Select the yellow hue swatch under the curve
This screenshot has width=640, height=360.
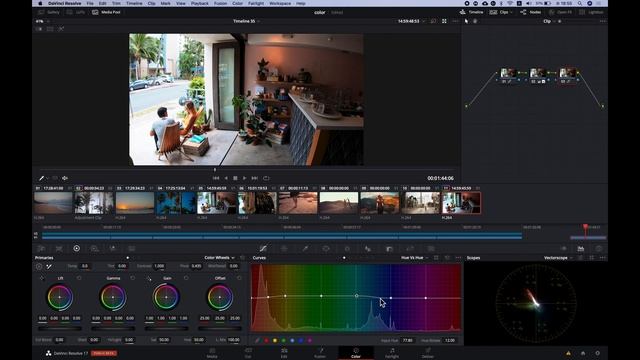pos(275,340)
